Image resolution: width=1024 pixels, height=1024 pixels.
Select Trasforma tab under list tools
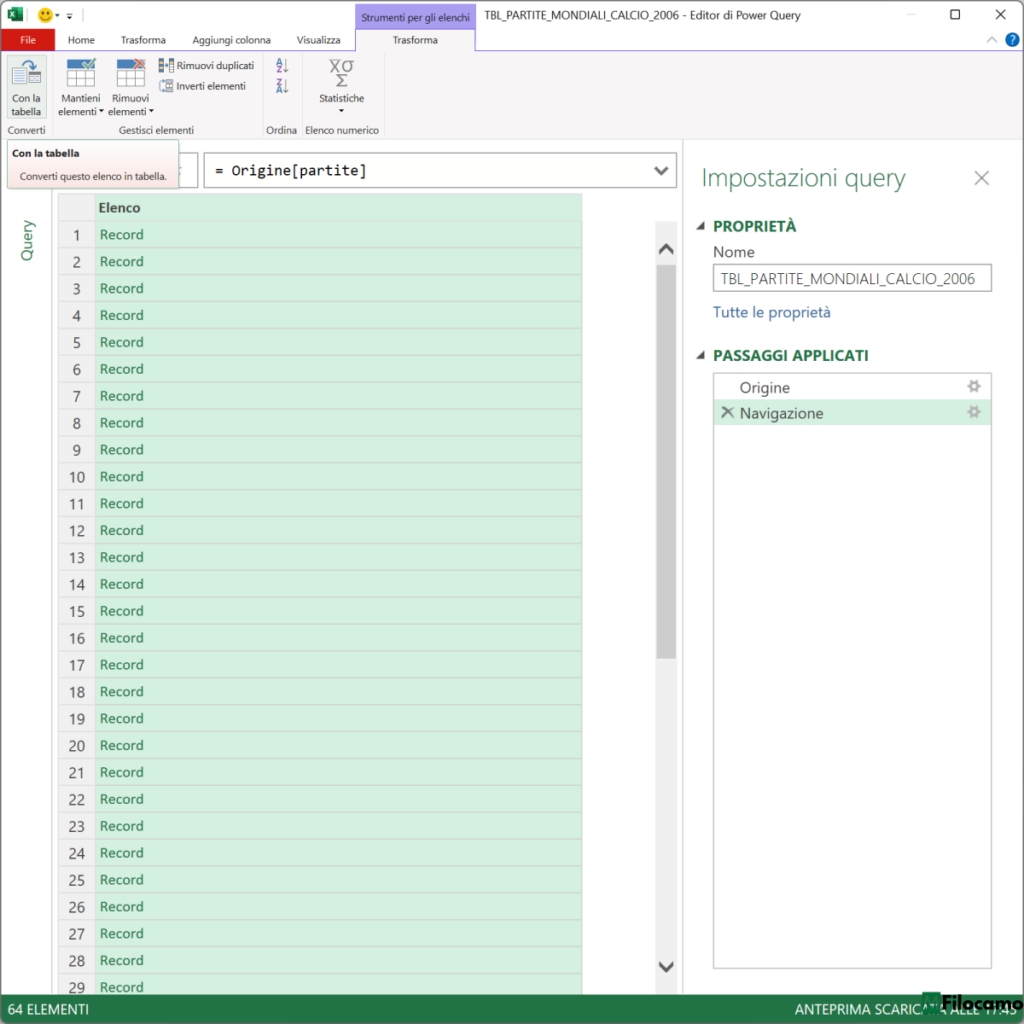415,40
